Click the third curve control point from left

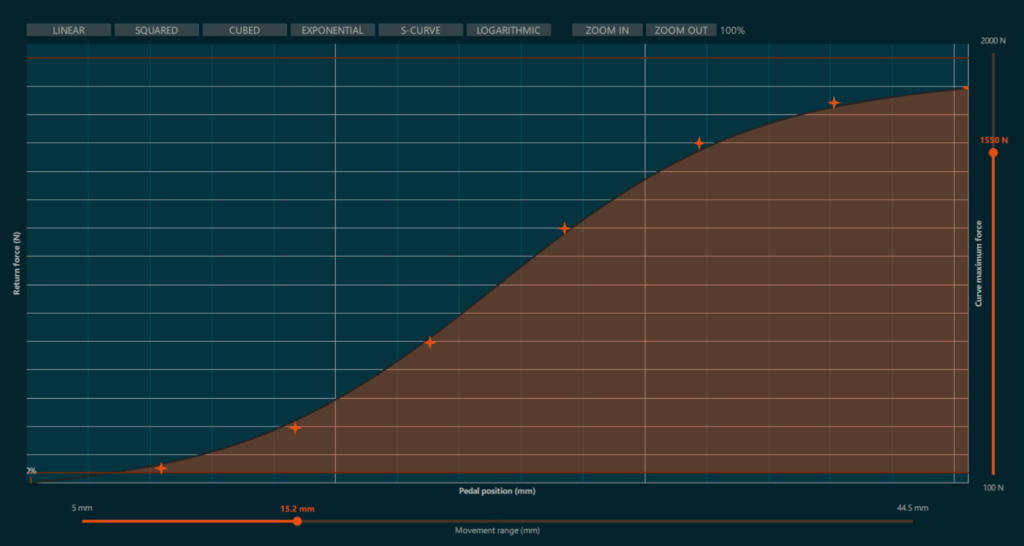click(430, 342)
